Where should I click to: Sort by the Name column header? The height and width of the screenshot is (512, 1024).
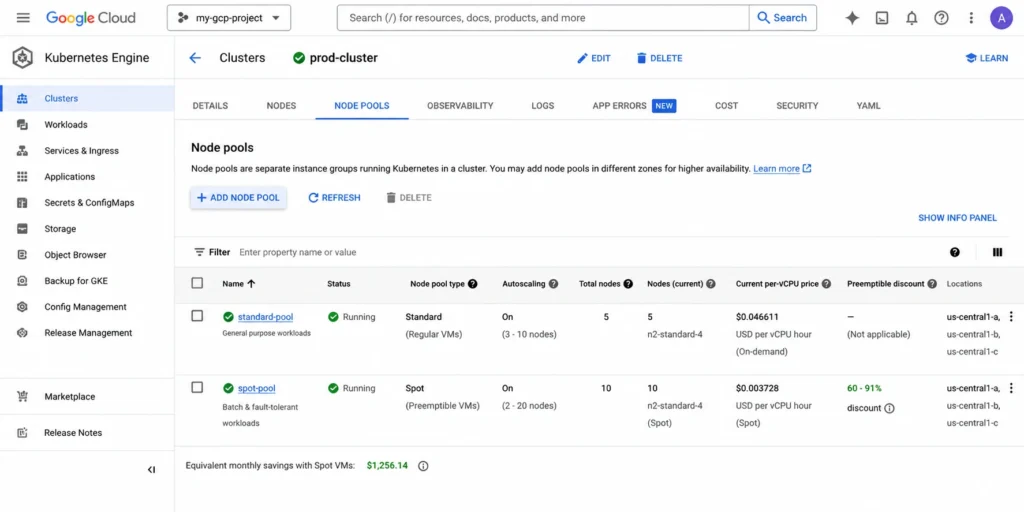[x=238, y=284]
